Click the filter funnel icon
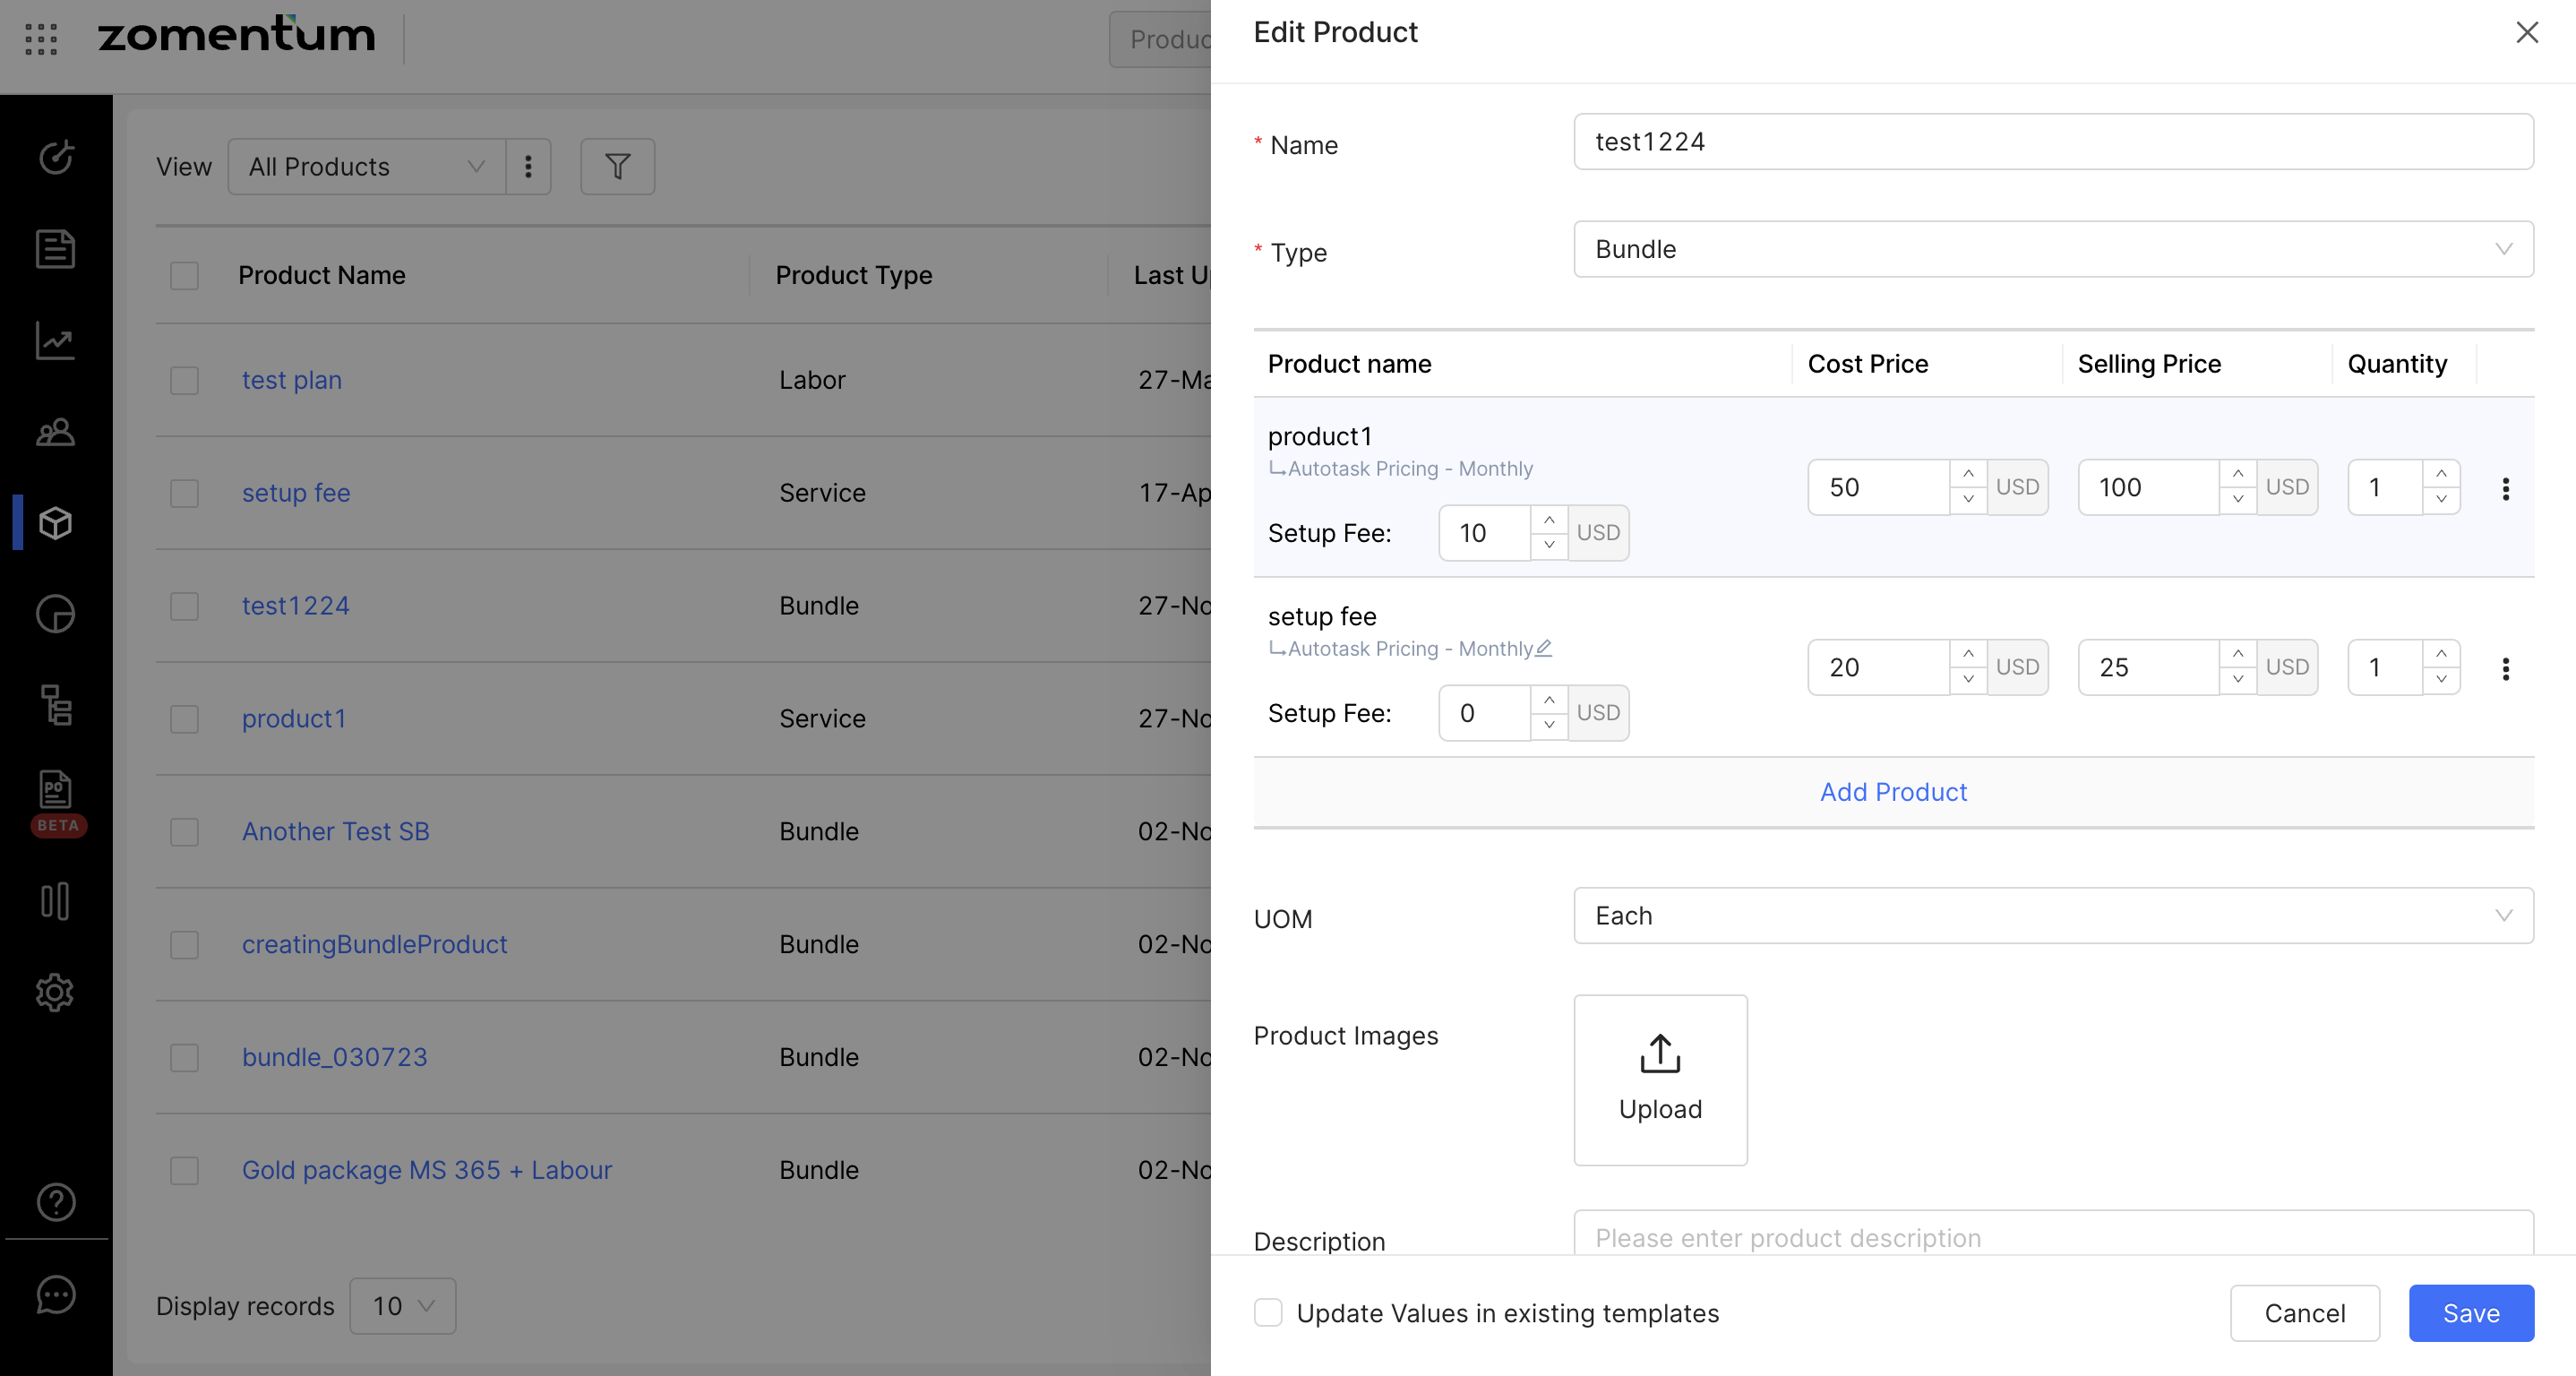Image resolution: width=2576 pixels, height=1376 pixels. (617, 166)
